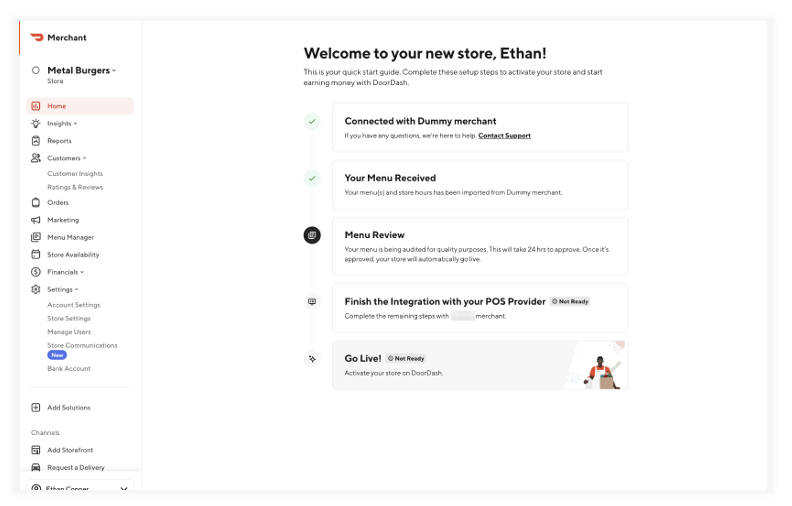The image size is (792, 506).
Task: Open the Reports icon
Action: (x=36, y=141)
